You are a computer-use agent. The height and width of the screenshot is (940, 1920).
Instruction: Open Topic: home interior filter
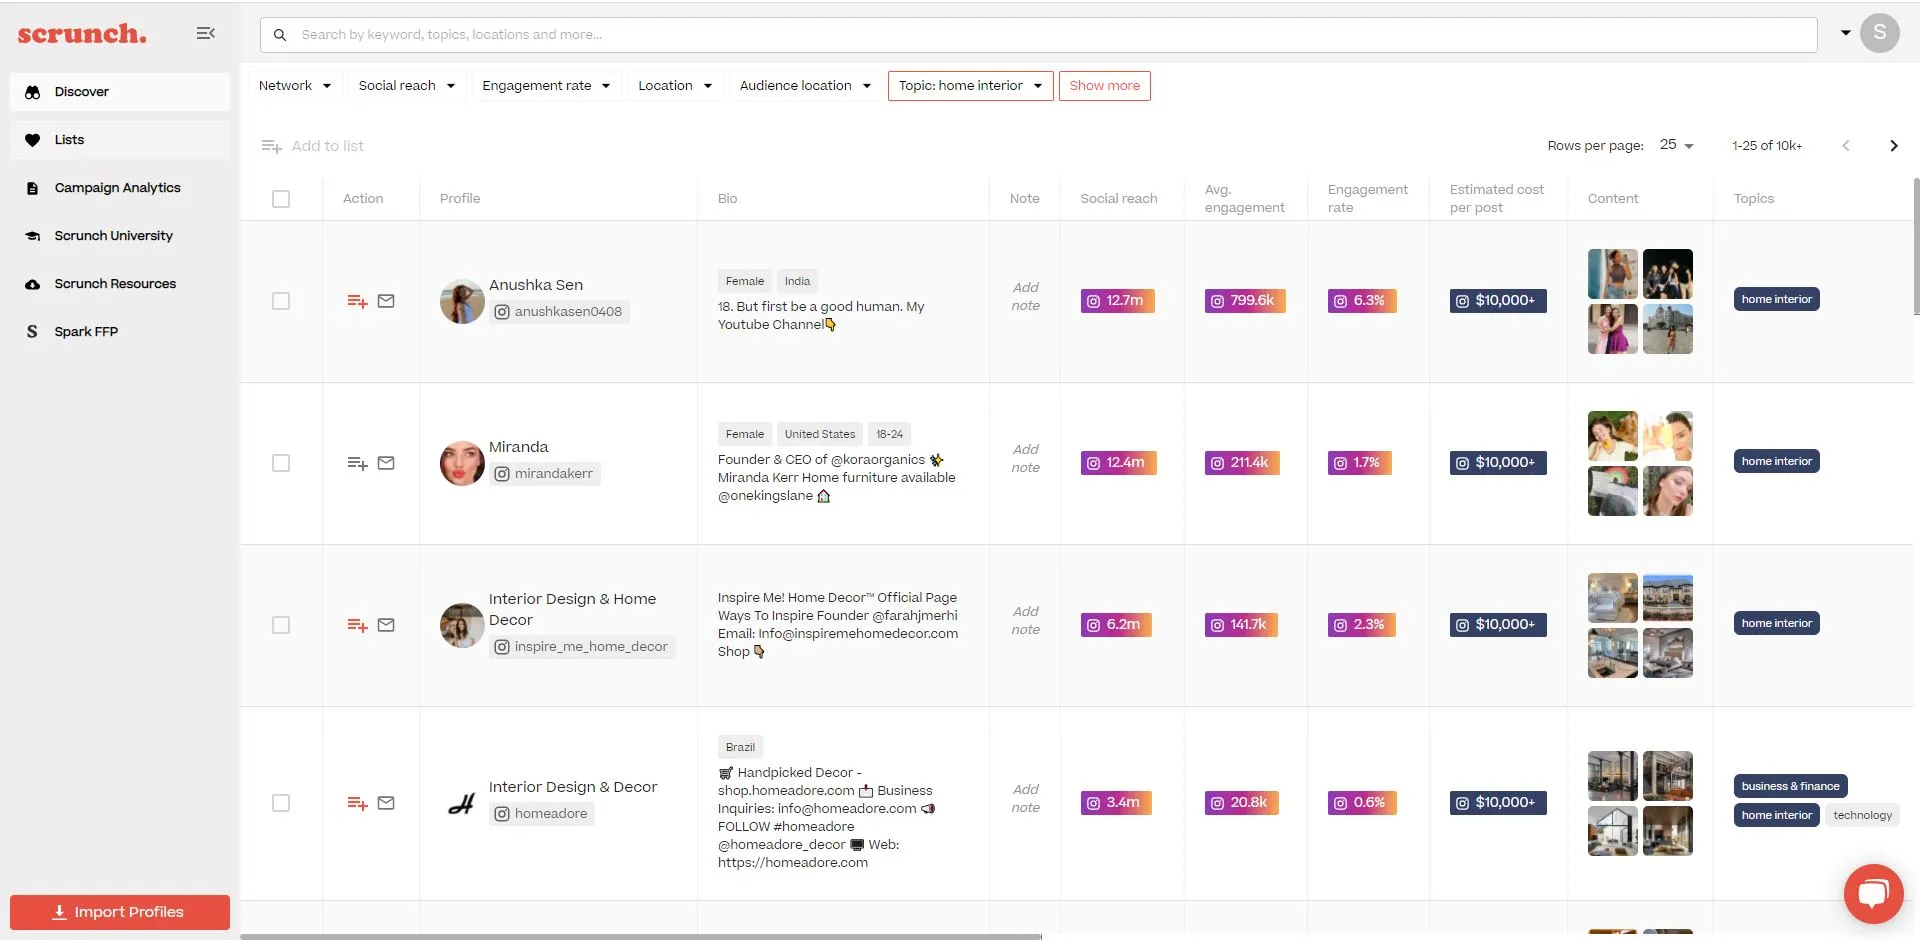pos(970,86)
